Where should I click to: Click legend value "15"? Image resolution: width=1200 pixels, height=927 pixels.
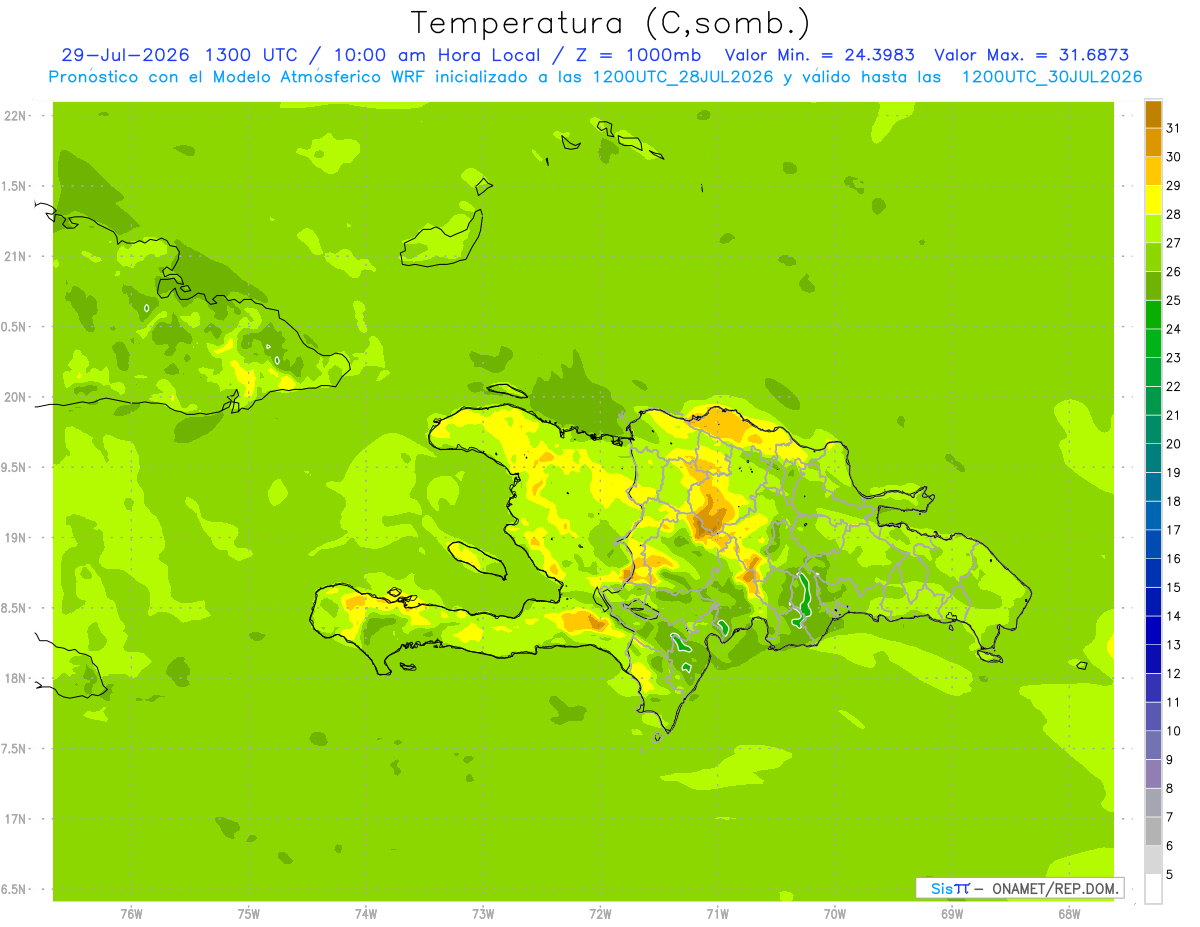(x=1174, y=587)
